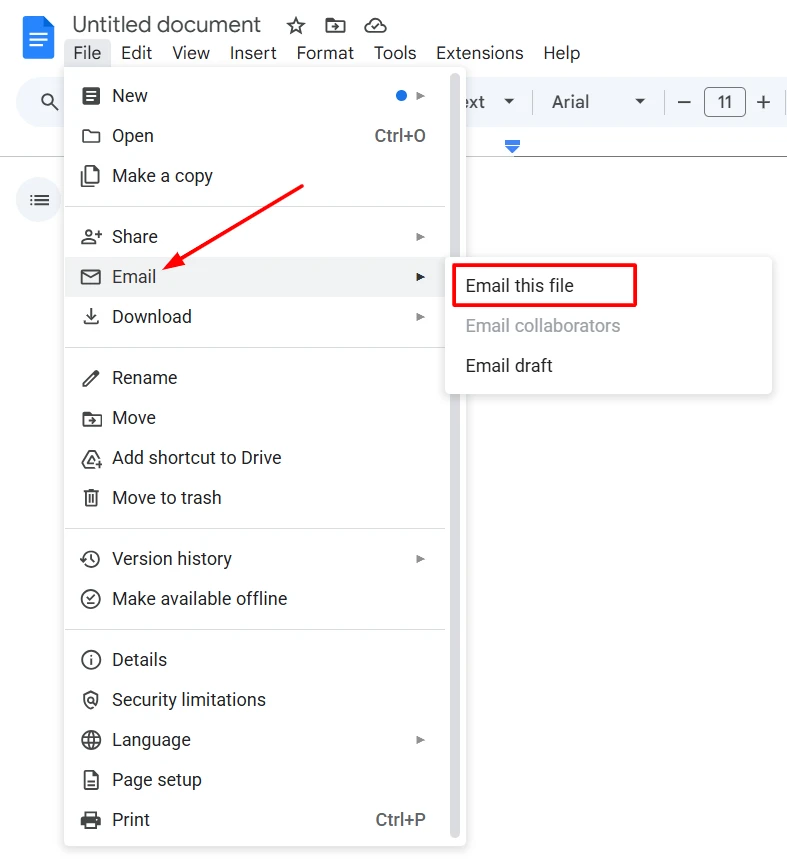Click the blue indent marker on the ruler

click(512, 145)
